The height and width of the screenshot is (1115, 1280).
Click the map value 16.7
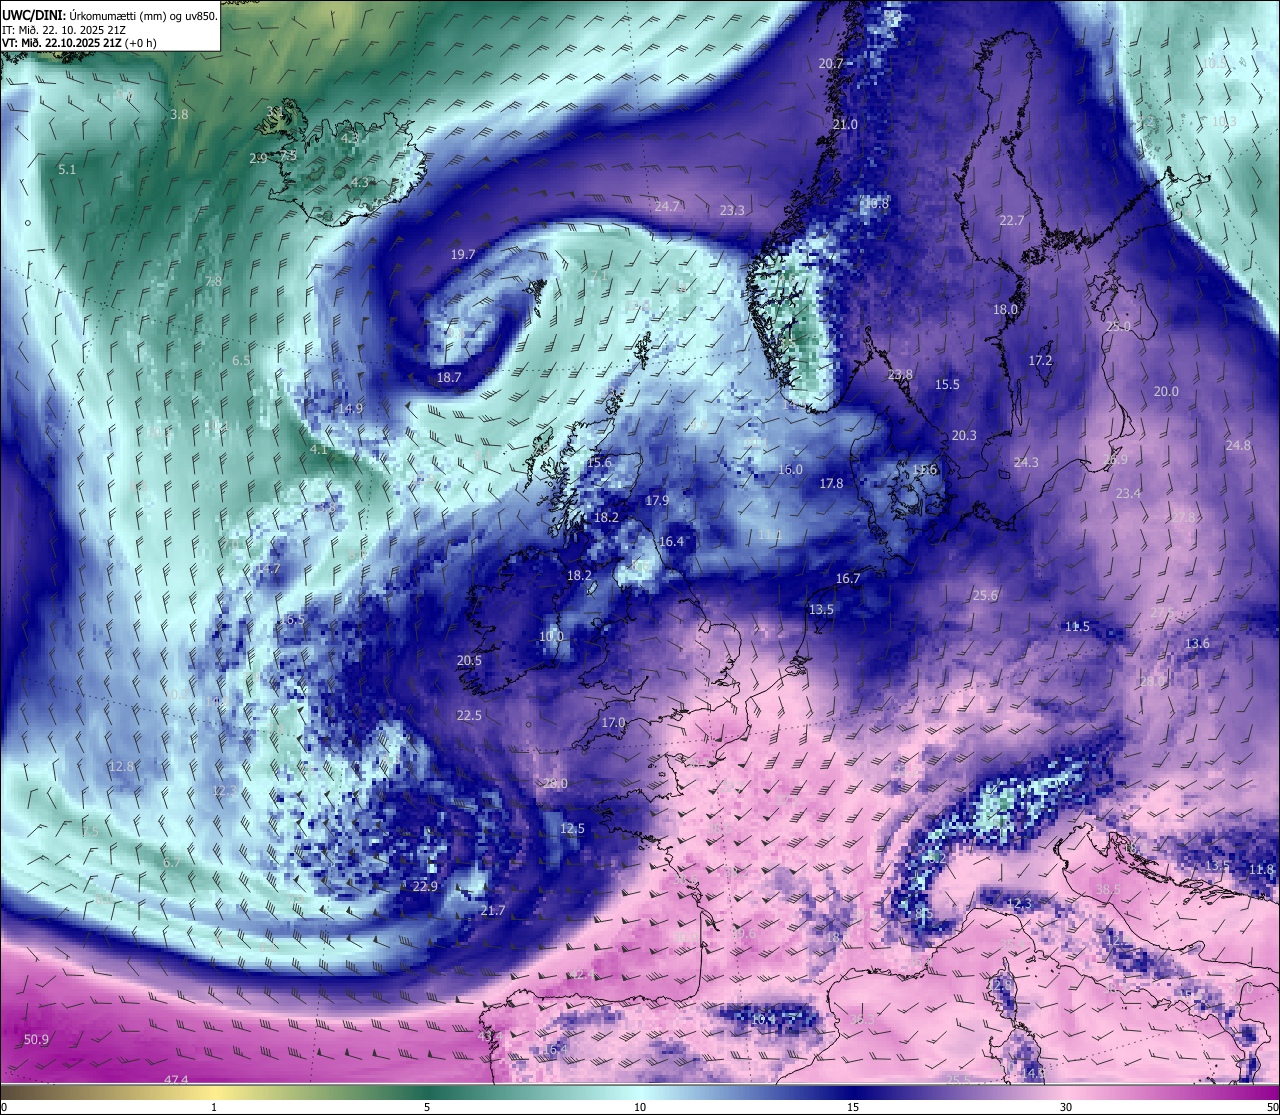847,579
